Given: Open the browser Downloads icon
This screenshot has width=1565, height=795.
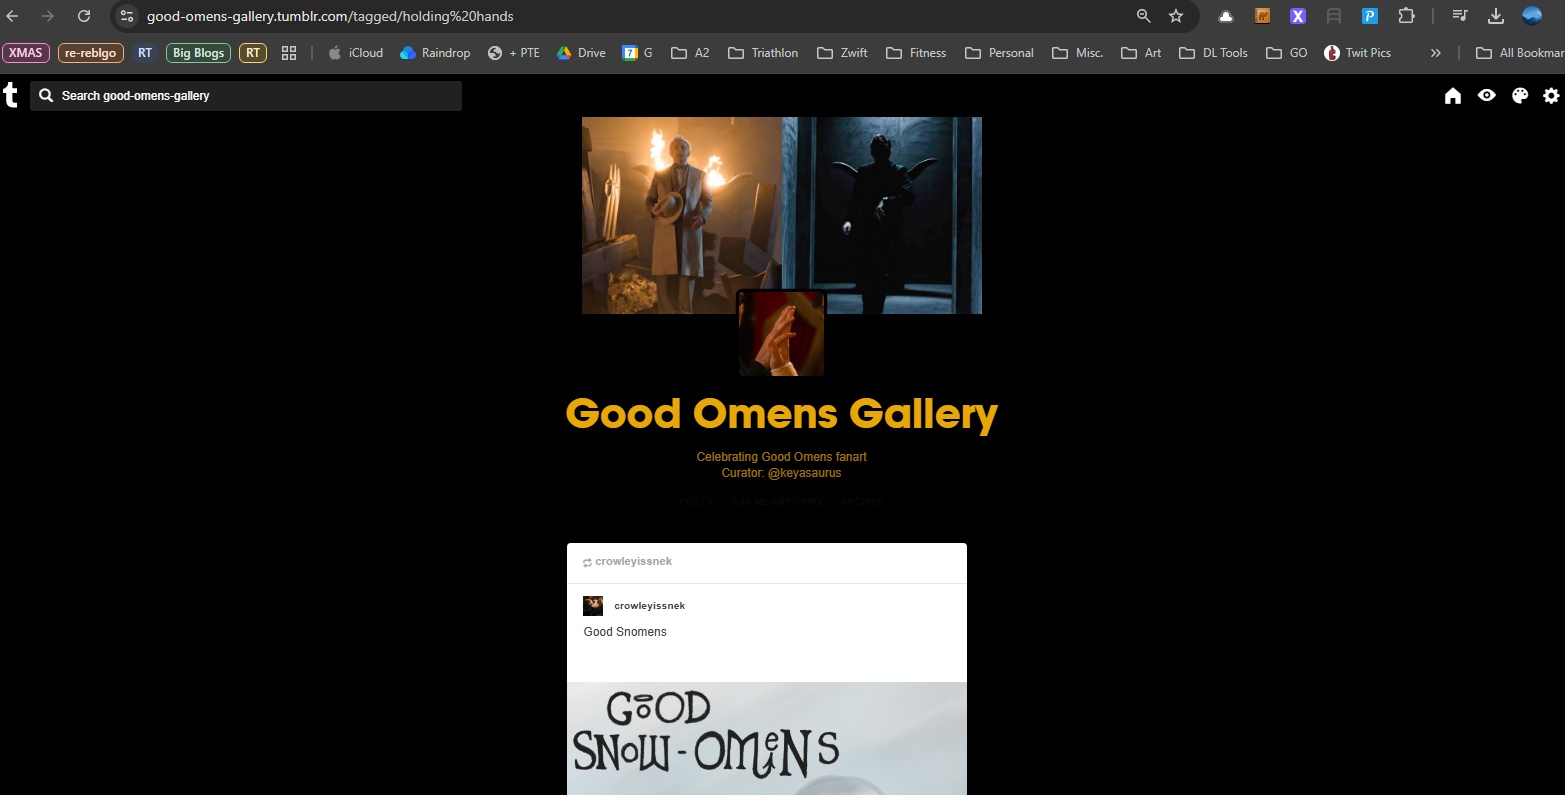Looking at the screenshot, I should (1496, 16).
